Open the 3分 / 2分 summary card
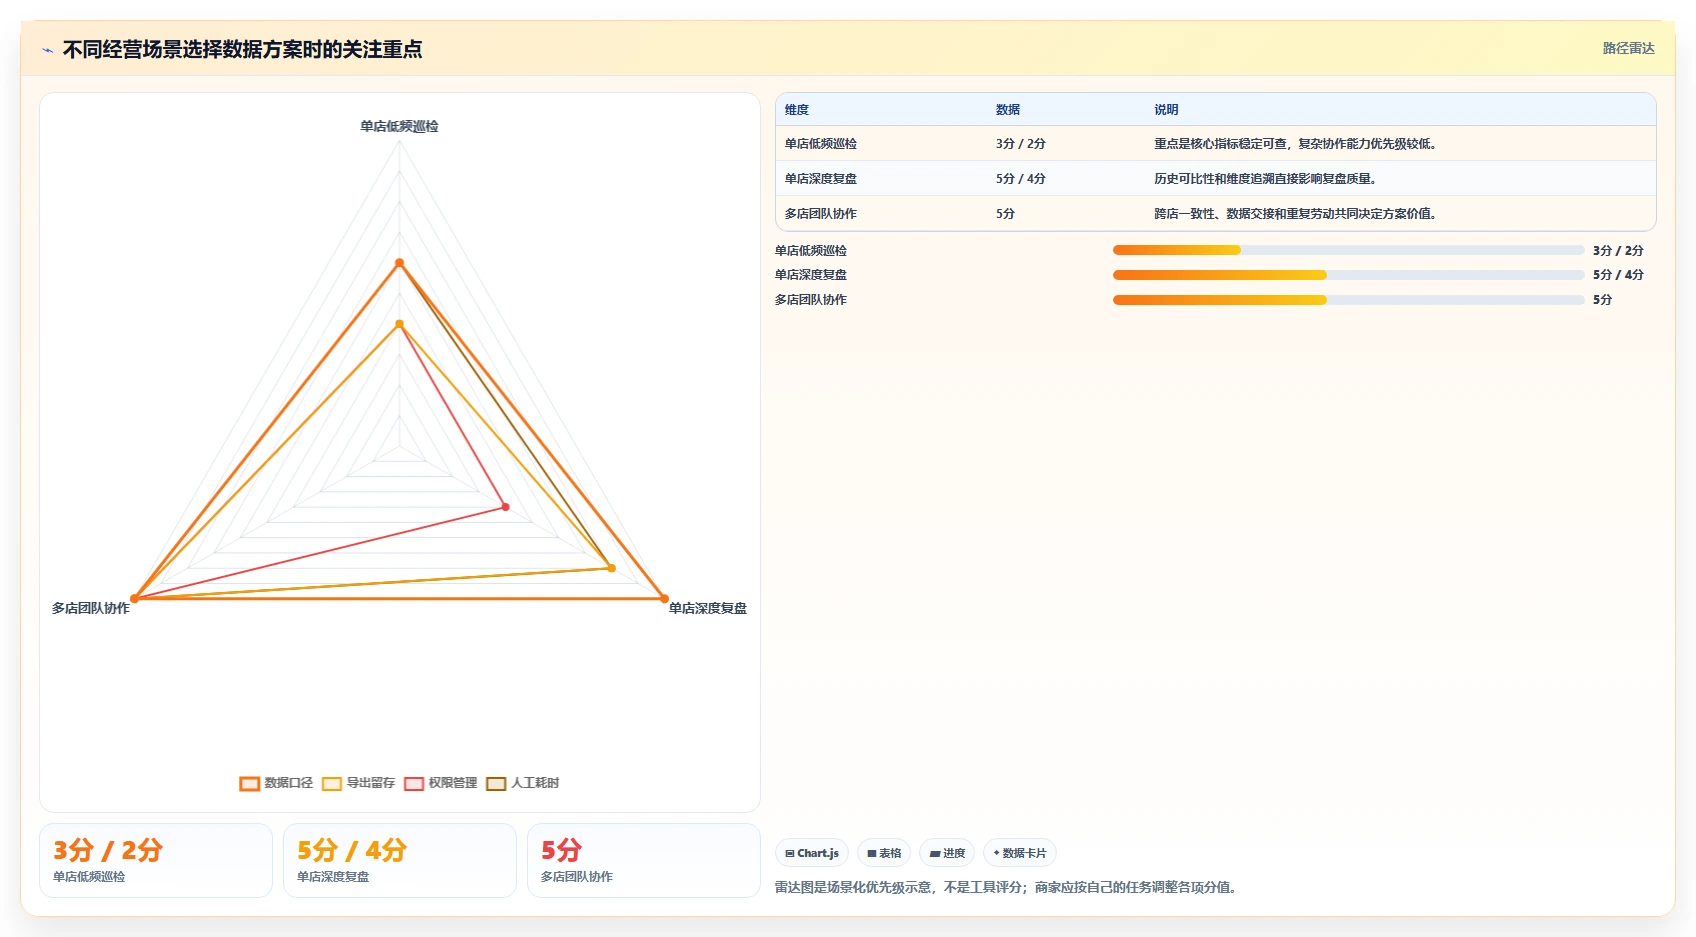1696x937 pixels. click(156, 861)
